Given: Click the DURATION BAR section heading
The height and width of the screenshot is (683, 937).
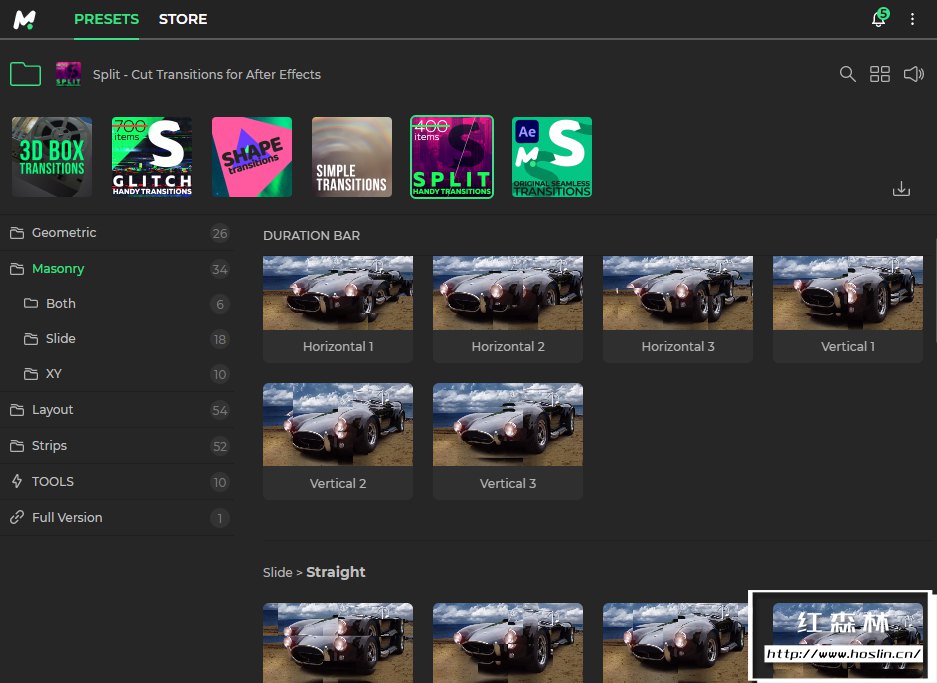Looking at the screenshot, I should pos(311,235).
